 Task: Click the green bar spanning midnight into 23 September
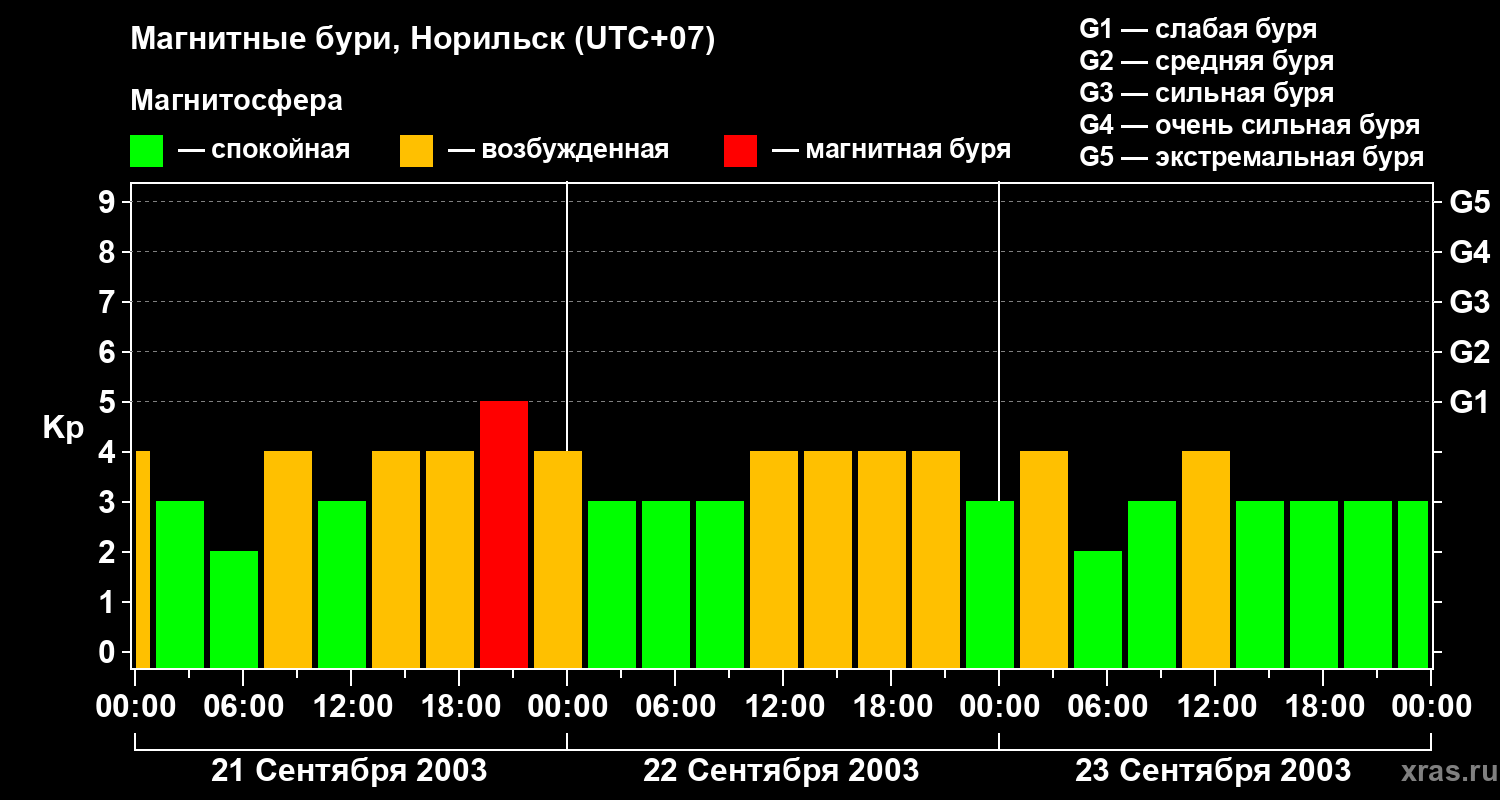pos(990,584)
